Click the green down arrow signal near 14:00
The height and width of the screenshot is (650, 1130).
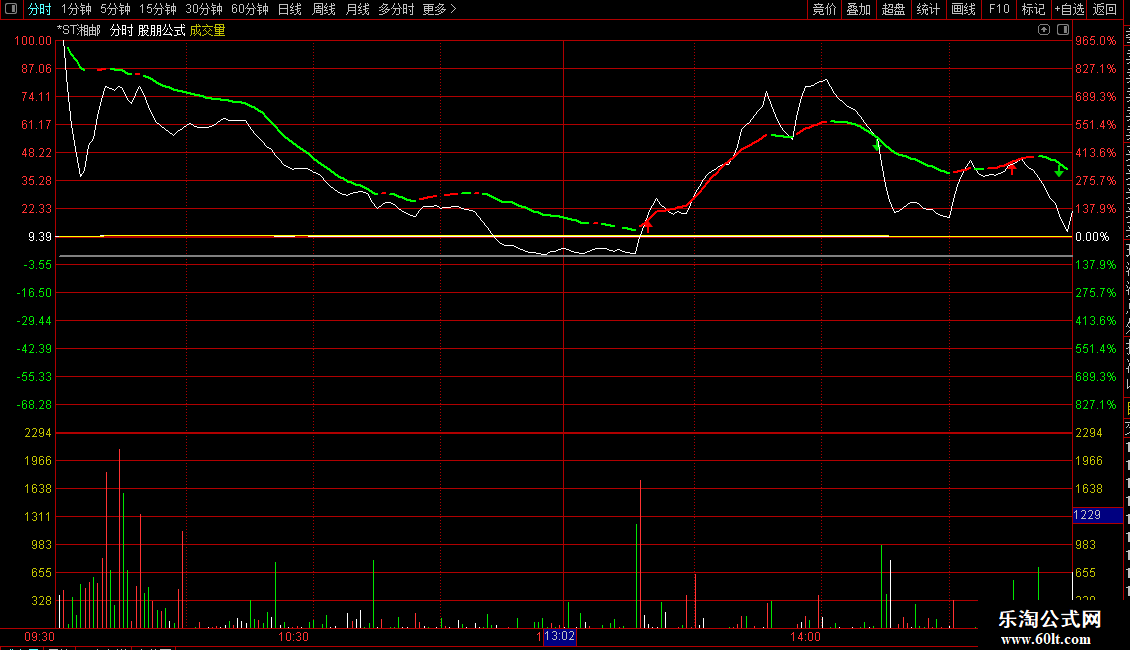point(876,146)
